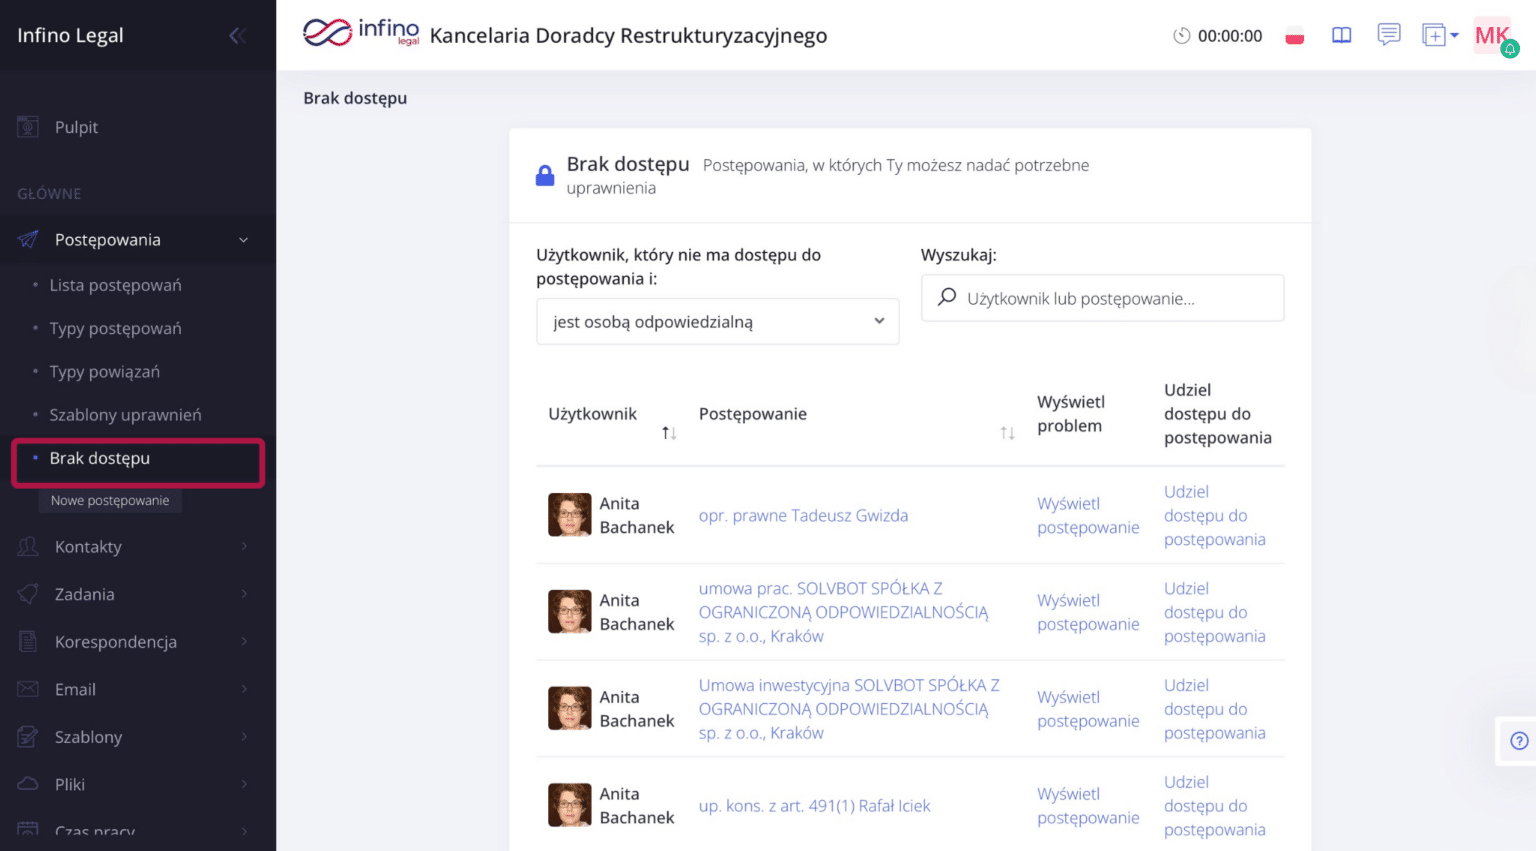Screen dimensions: 1536x851
Task: Click the 00:00:00 timer
Action: tap(1218, 36)
